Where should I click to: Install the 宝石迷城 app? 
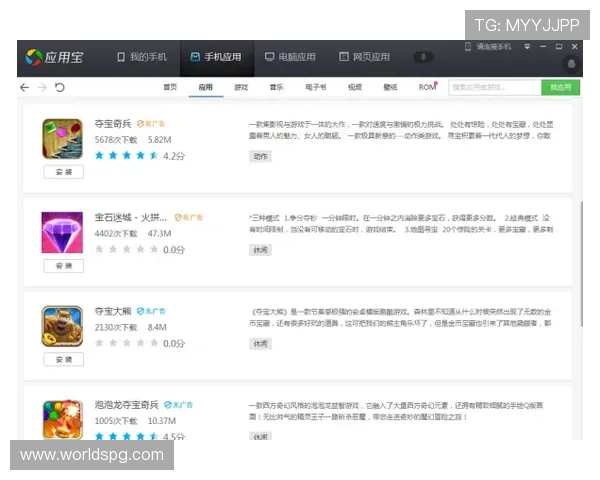click(64, 266)
